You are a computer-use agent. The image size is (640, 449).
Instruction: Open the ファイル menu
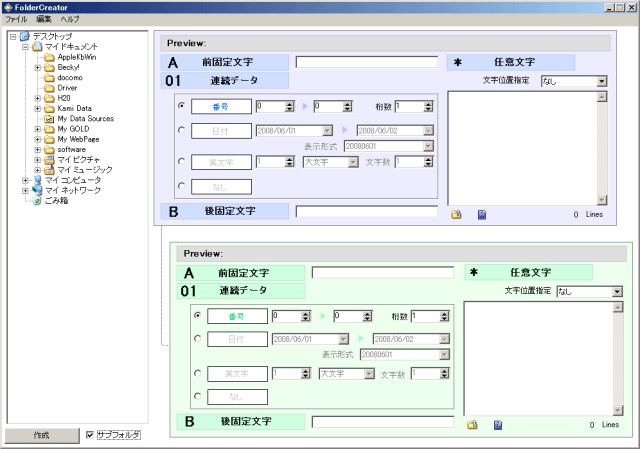click(x=17, y=20)
